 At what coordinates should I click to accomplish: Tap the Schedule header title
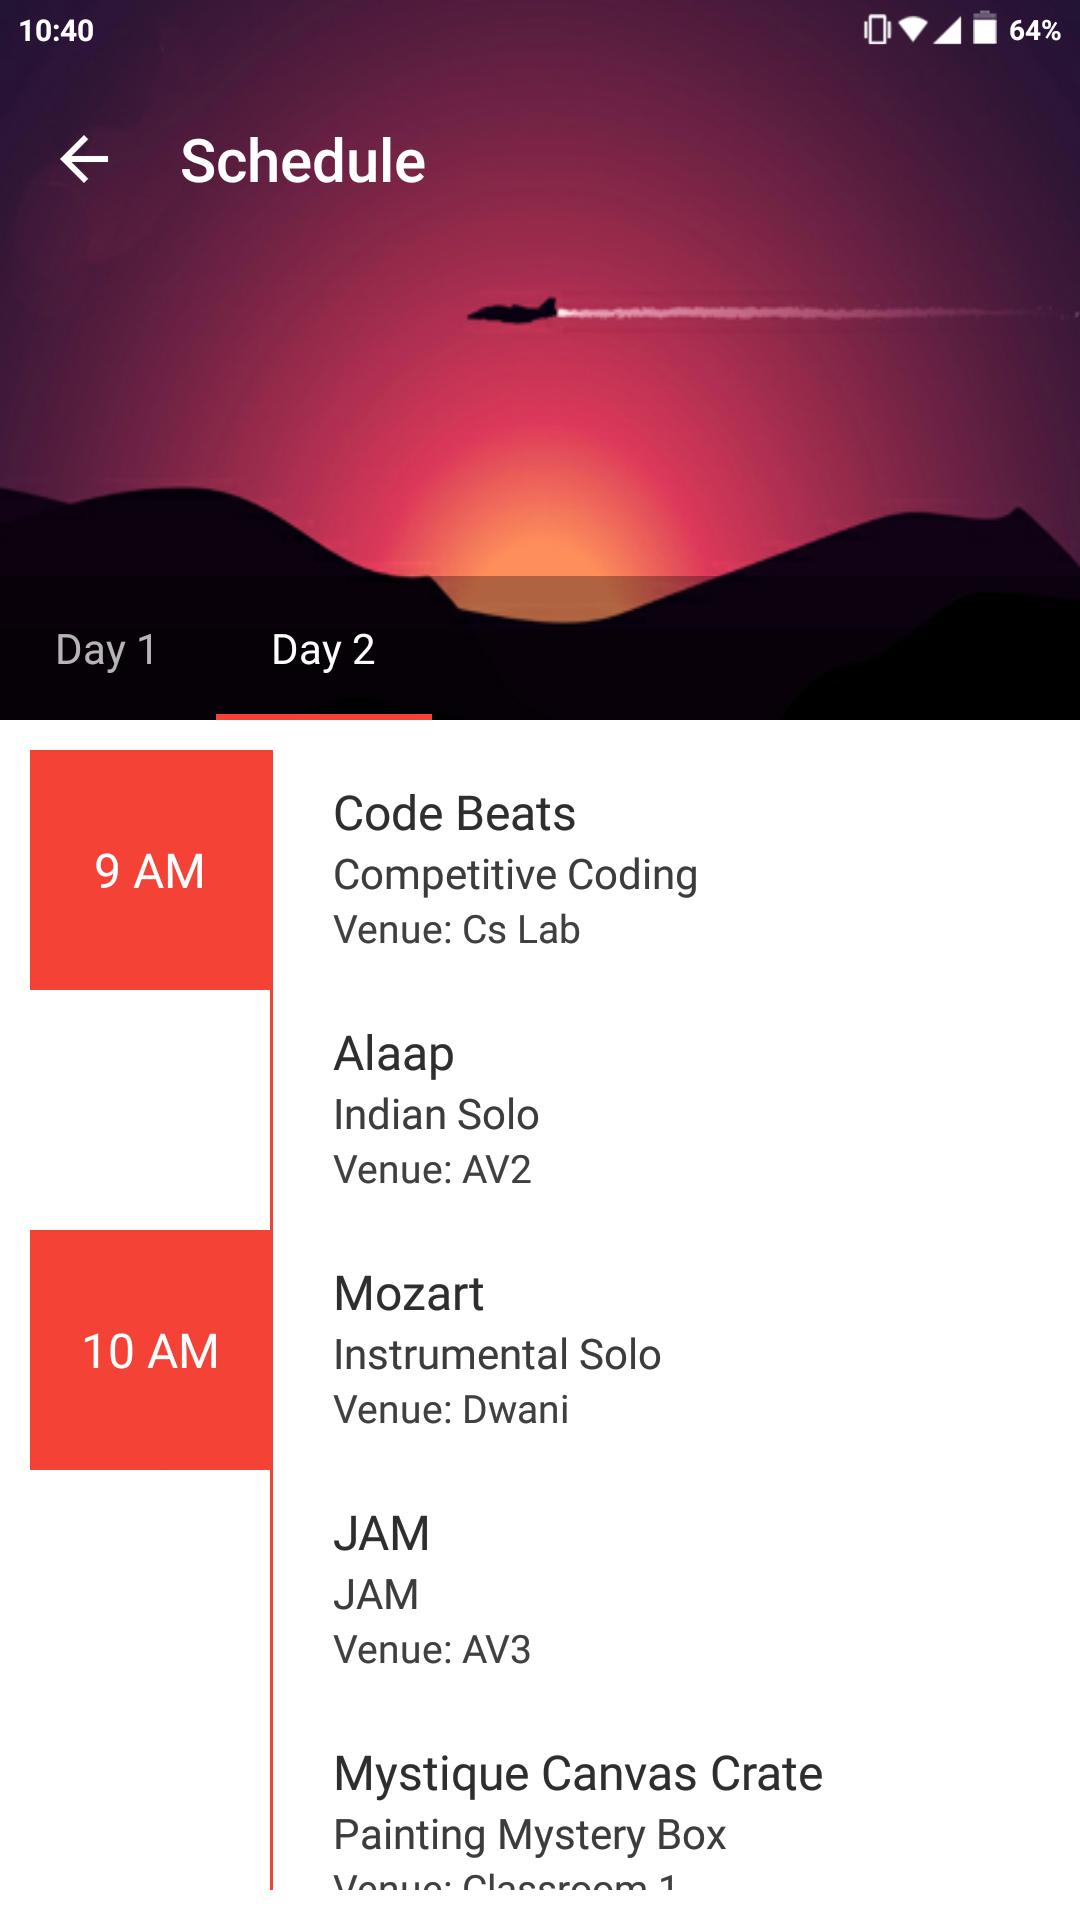303,161
